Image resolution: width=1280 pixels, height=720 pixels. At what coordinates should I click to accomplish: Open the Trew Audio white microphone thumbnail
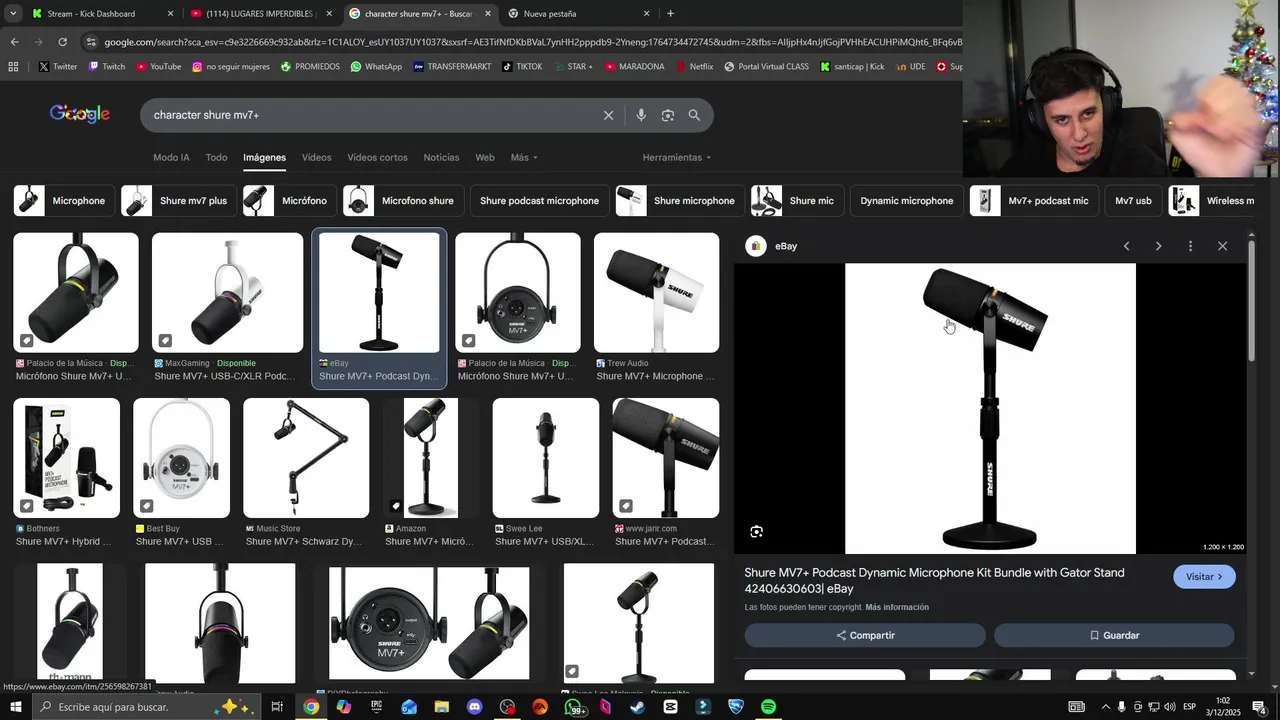pyautogui.click(x=656, y=293)
